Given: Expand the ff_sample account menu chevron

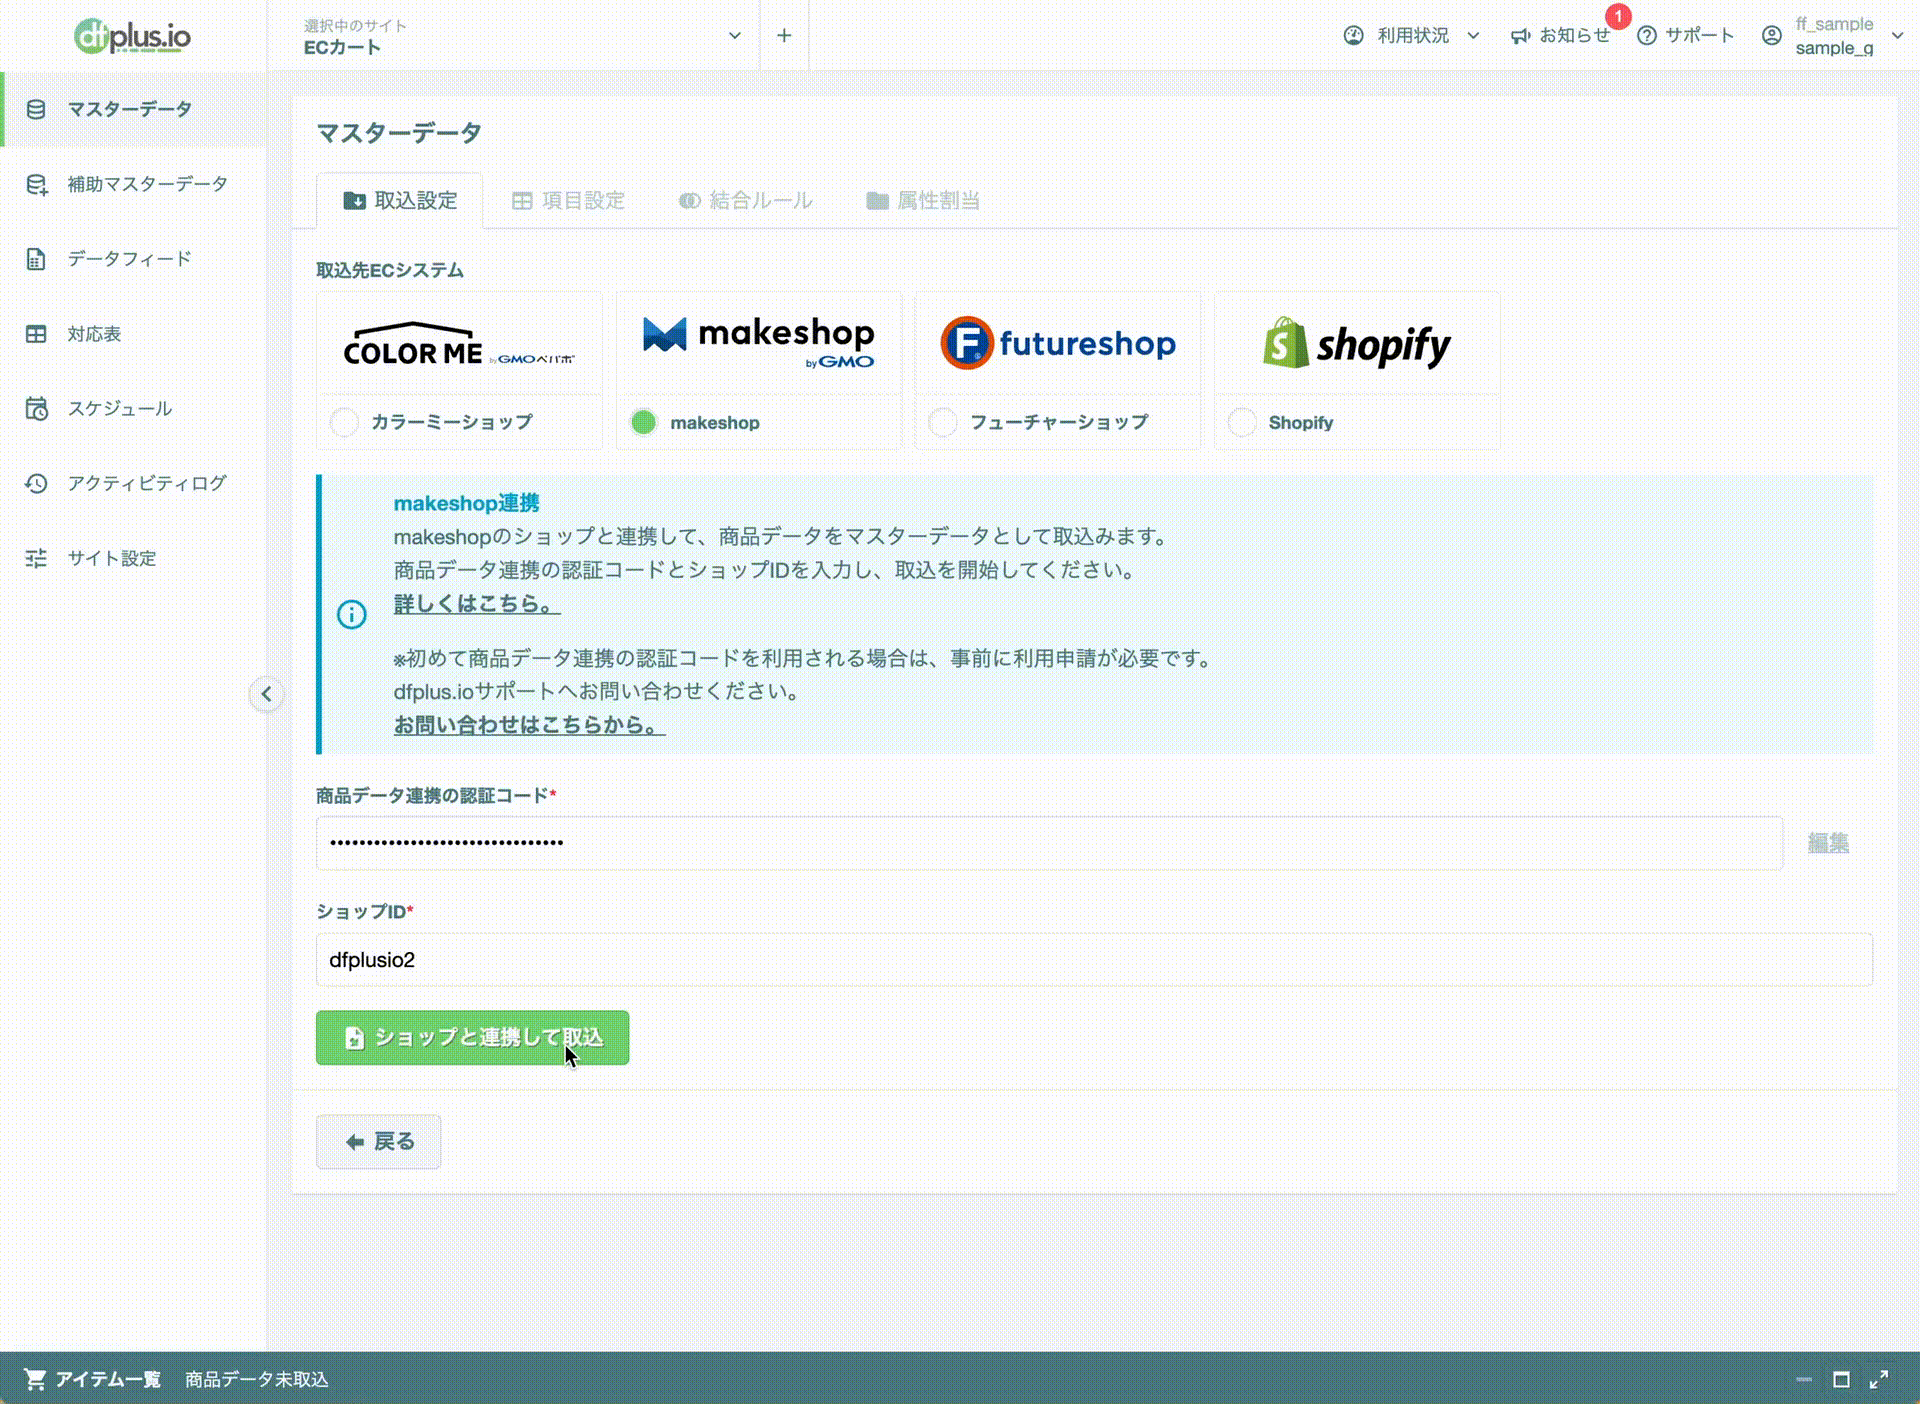Looking at the screenshot, I should tap(1897, 36).
